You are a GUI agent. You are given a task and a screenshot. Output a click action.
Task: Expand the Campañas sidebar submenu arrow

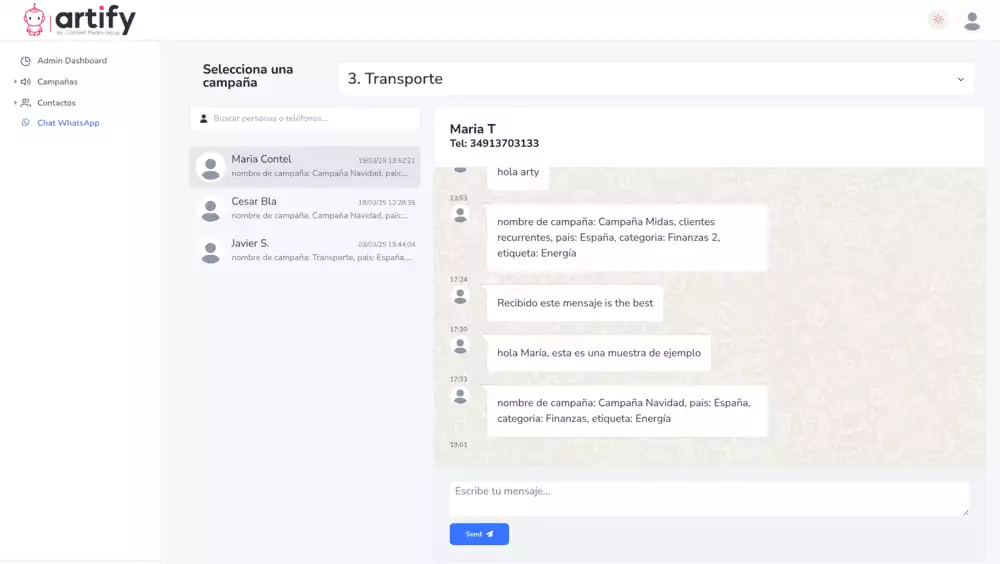15,82
